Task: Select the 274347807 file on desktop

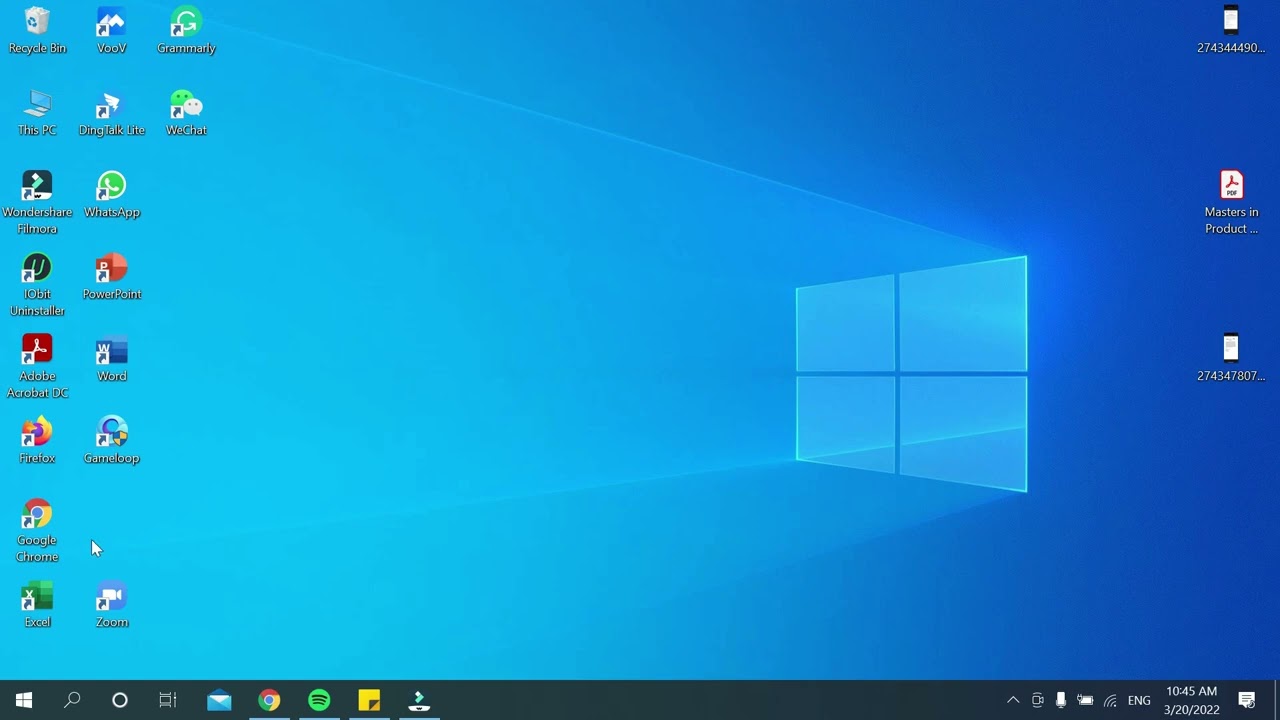Action: 1231,358
